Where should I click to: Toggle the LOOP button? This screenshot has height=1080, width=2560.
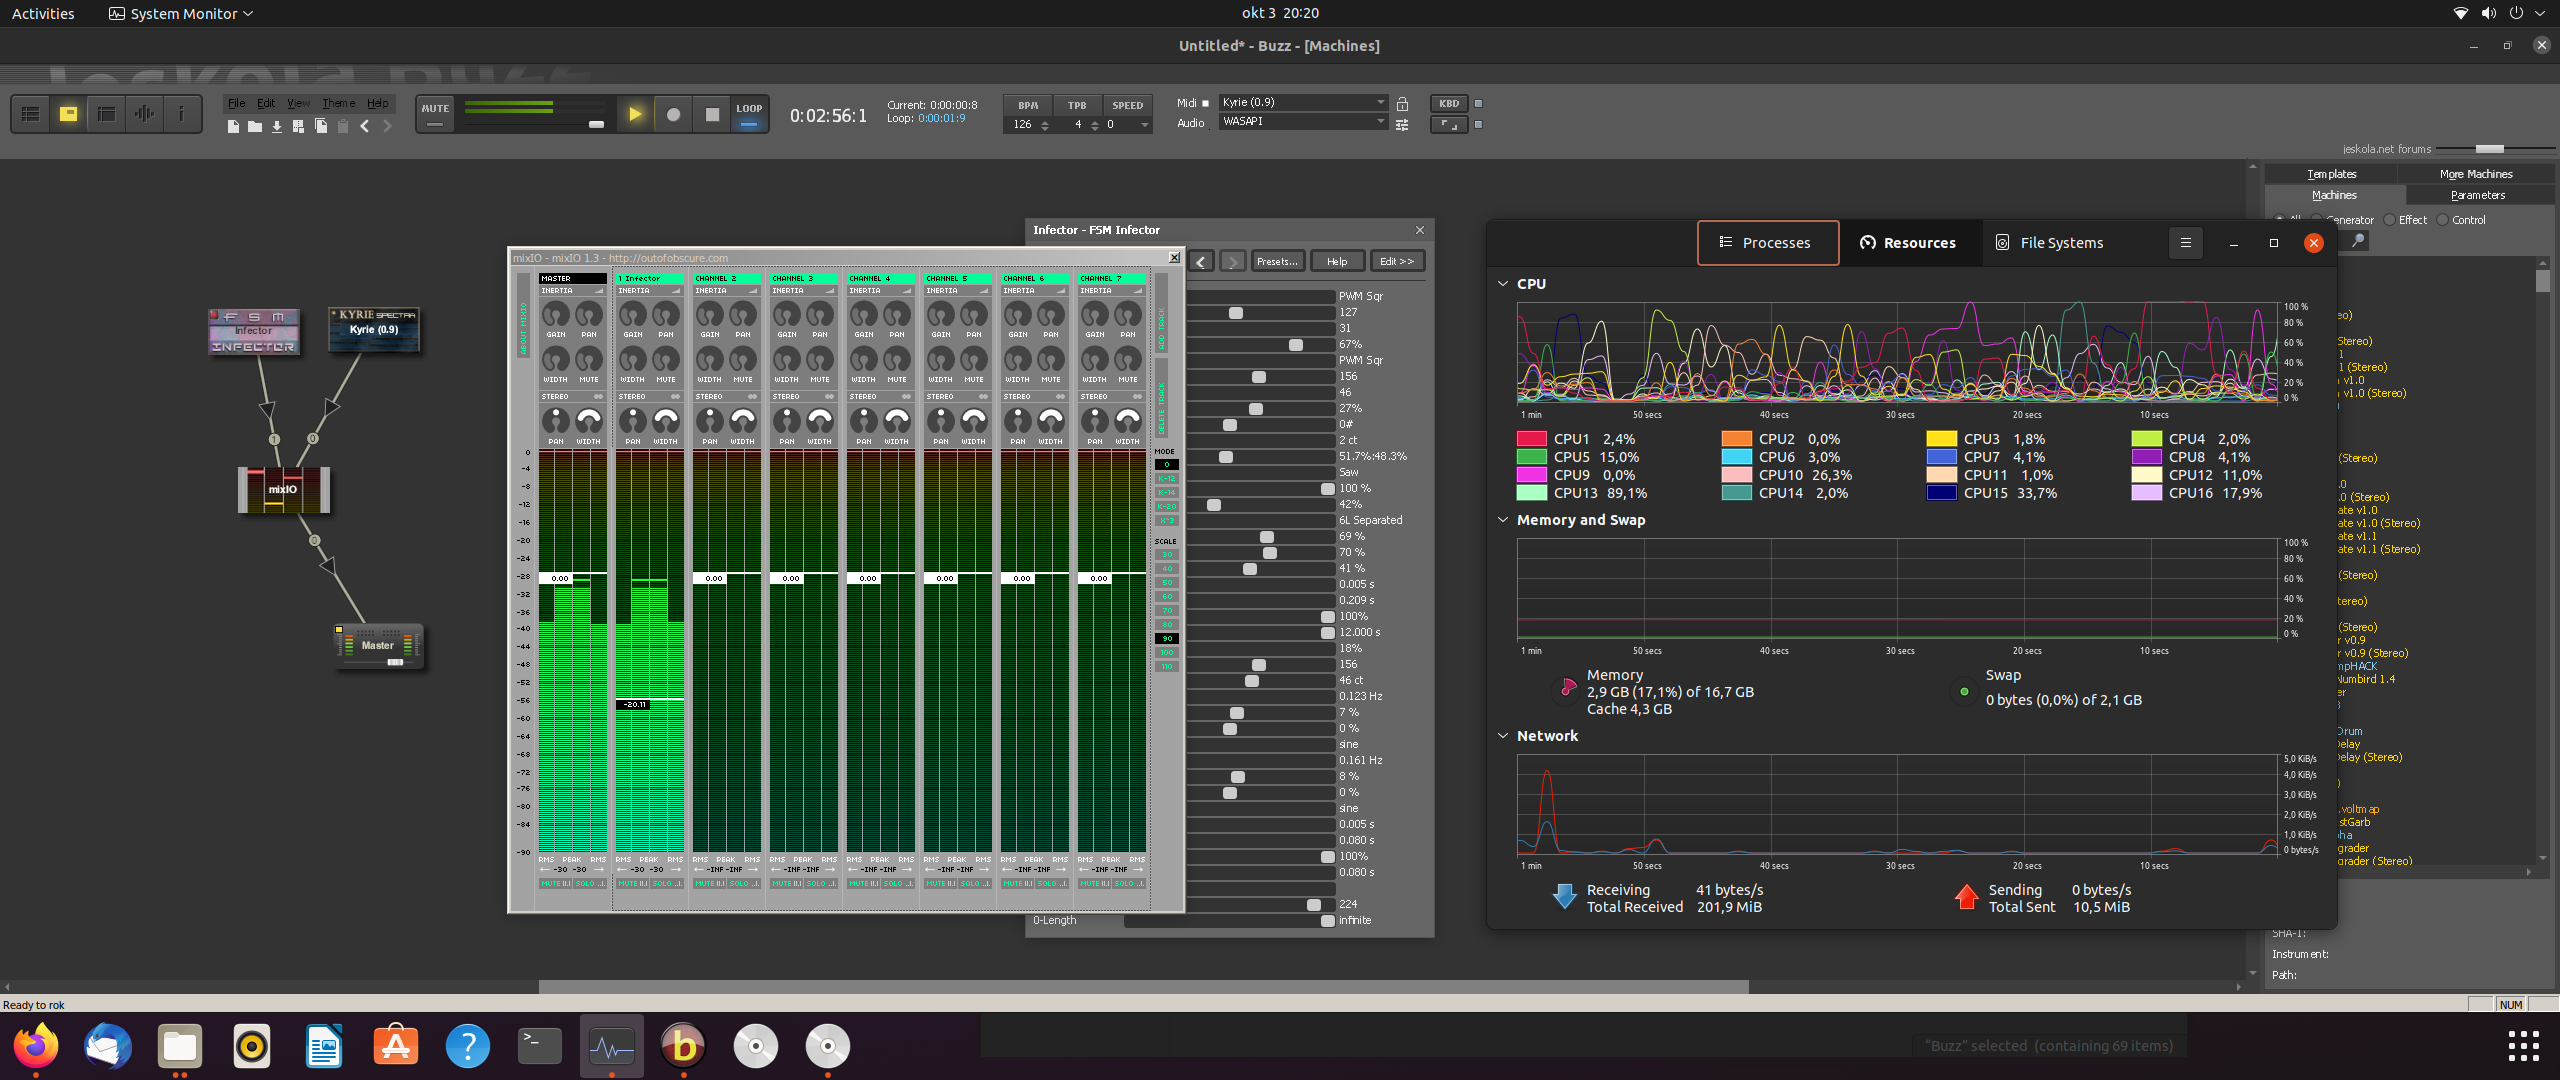[749, 115]
